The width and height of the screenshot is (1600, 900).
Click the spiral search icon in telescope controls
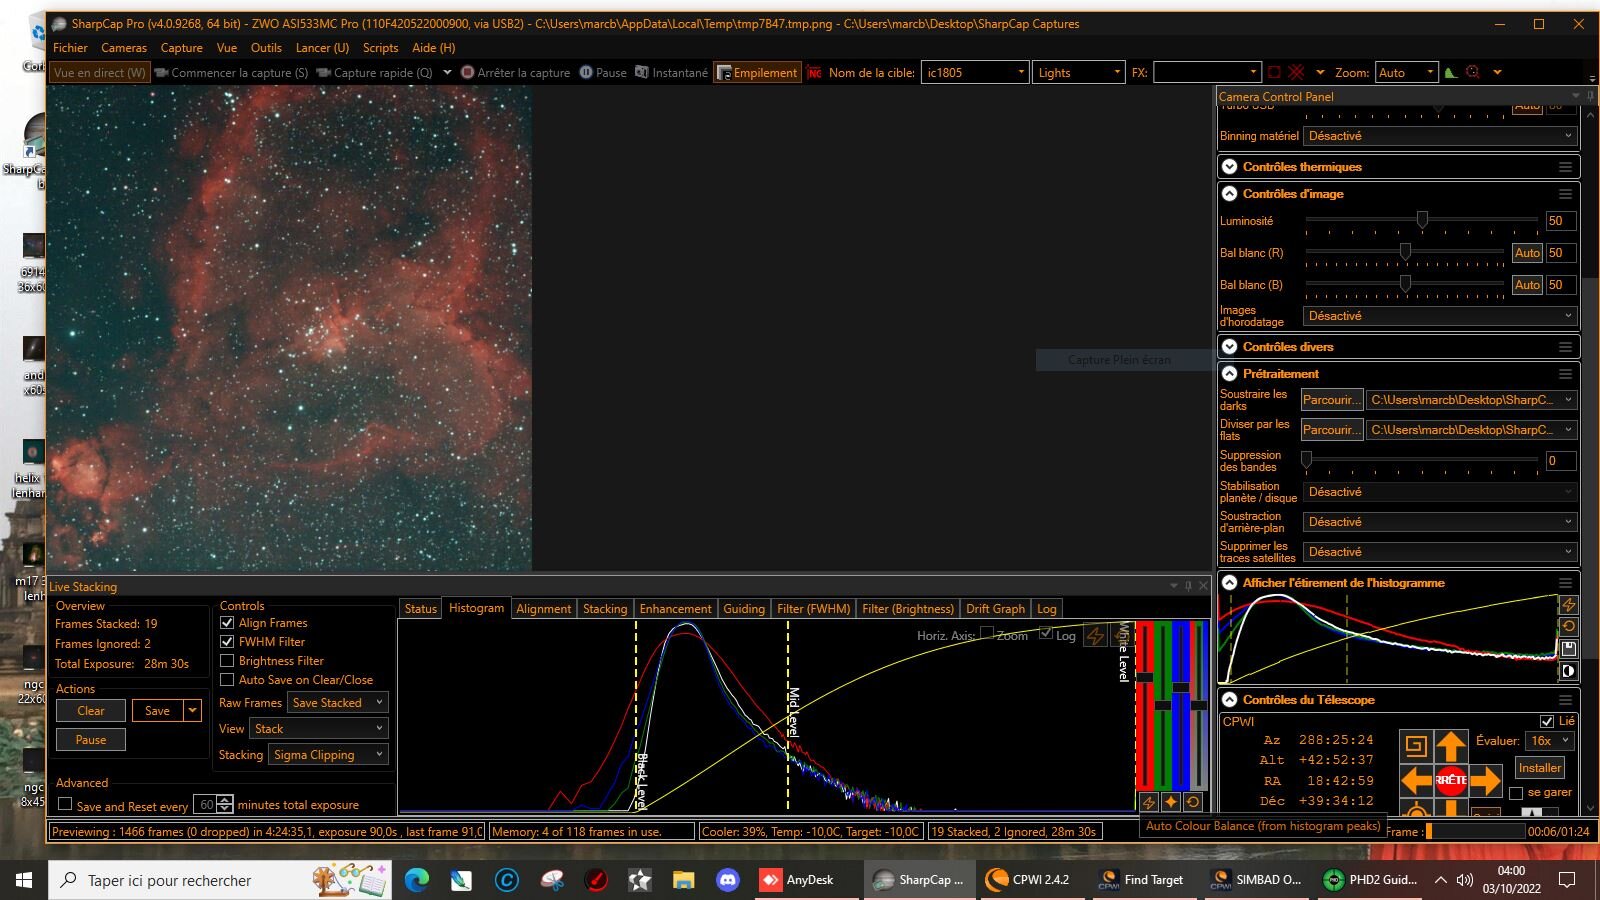pos(1415,745)
